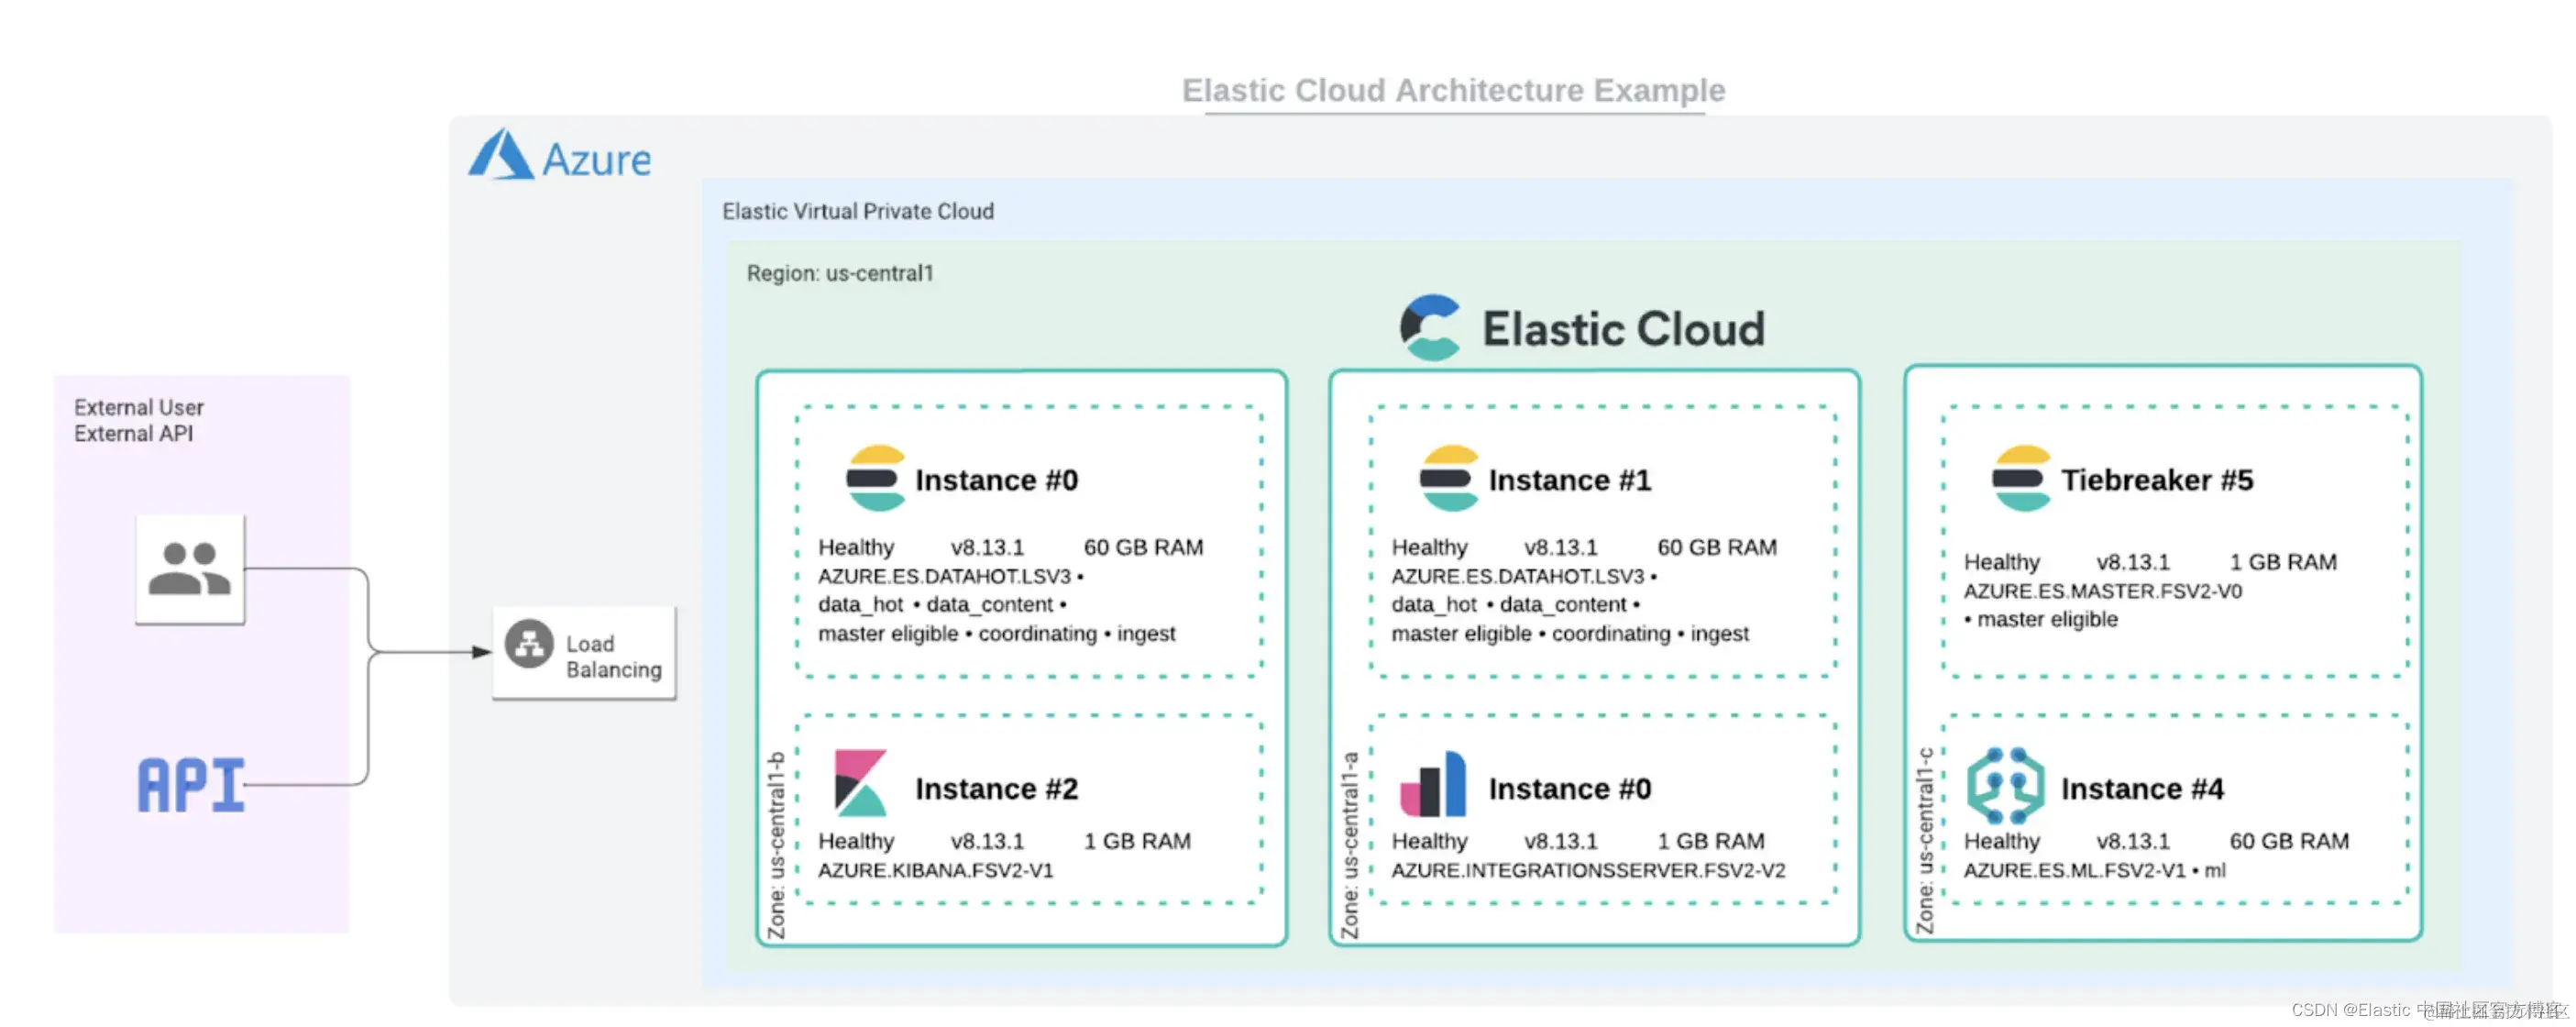Click the external users people icon
The width and height of the screenshot is (2576, 1027).
tap(190, 569)
